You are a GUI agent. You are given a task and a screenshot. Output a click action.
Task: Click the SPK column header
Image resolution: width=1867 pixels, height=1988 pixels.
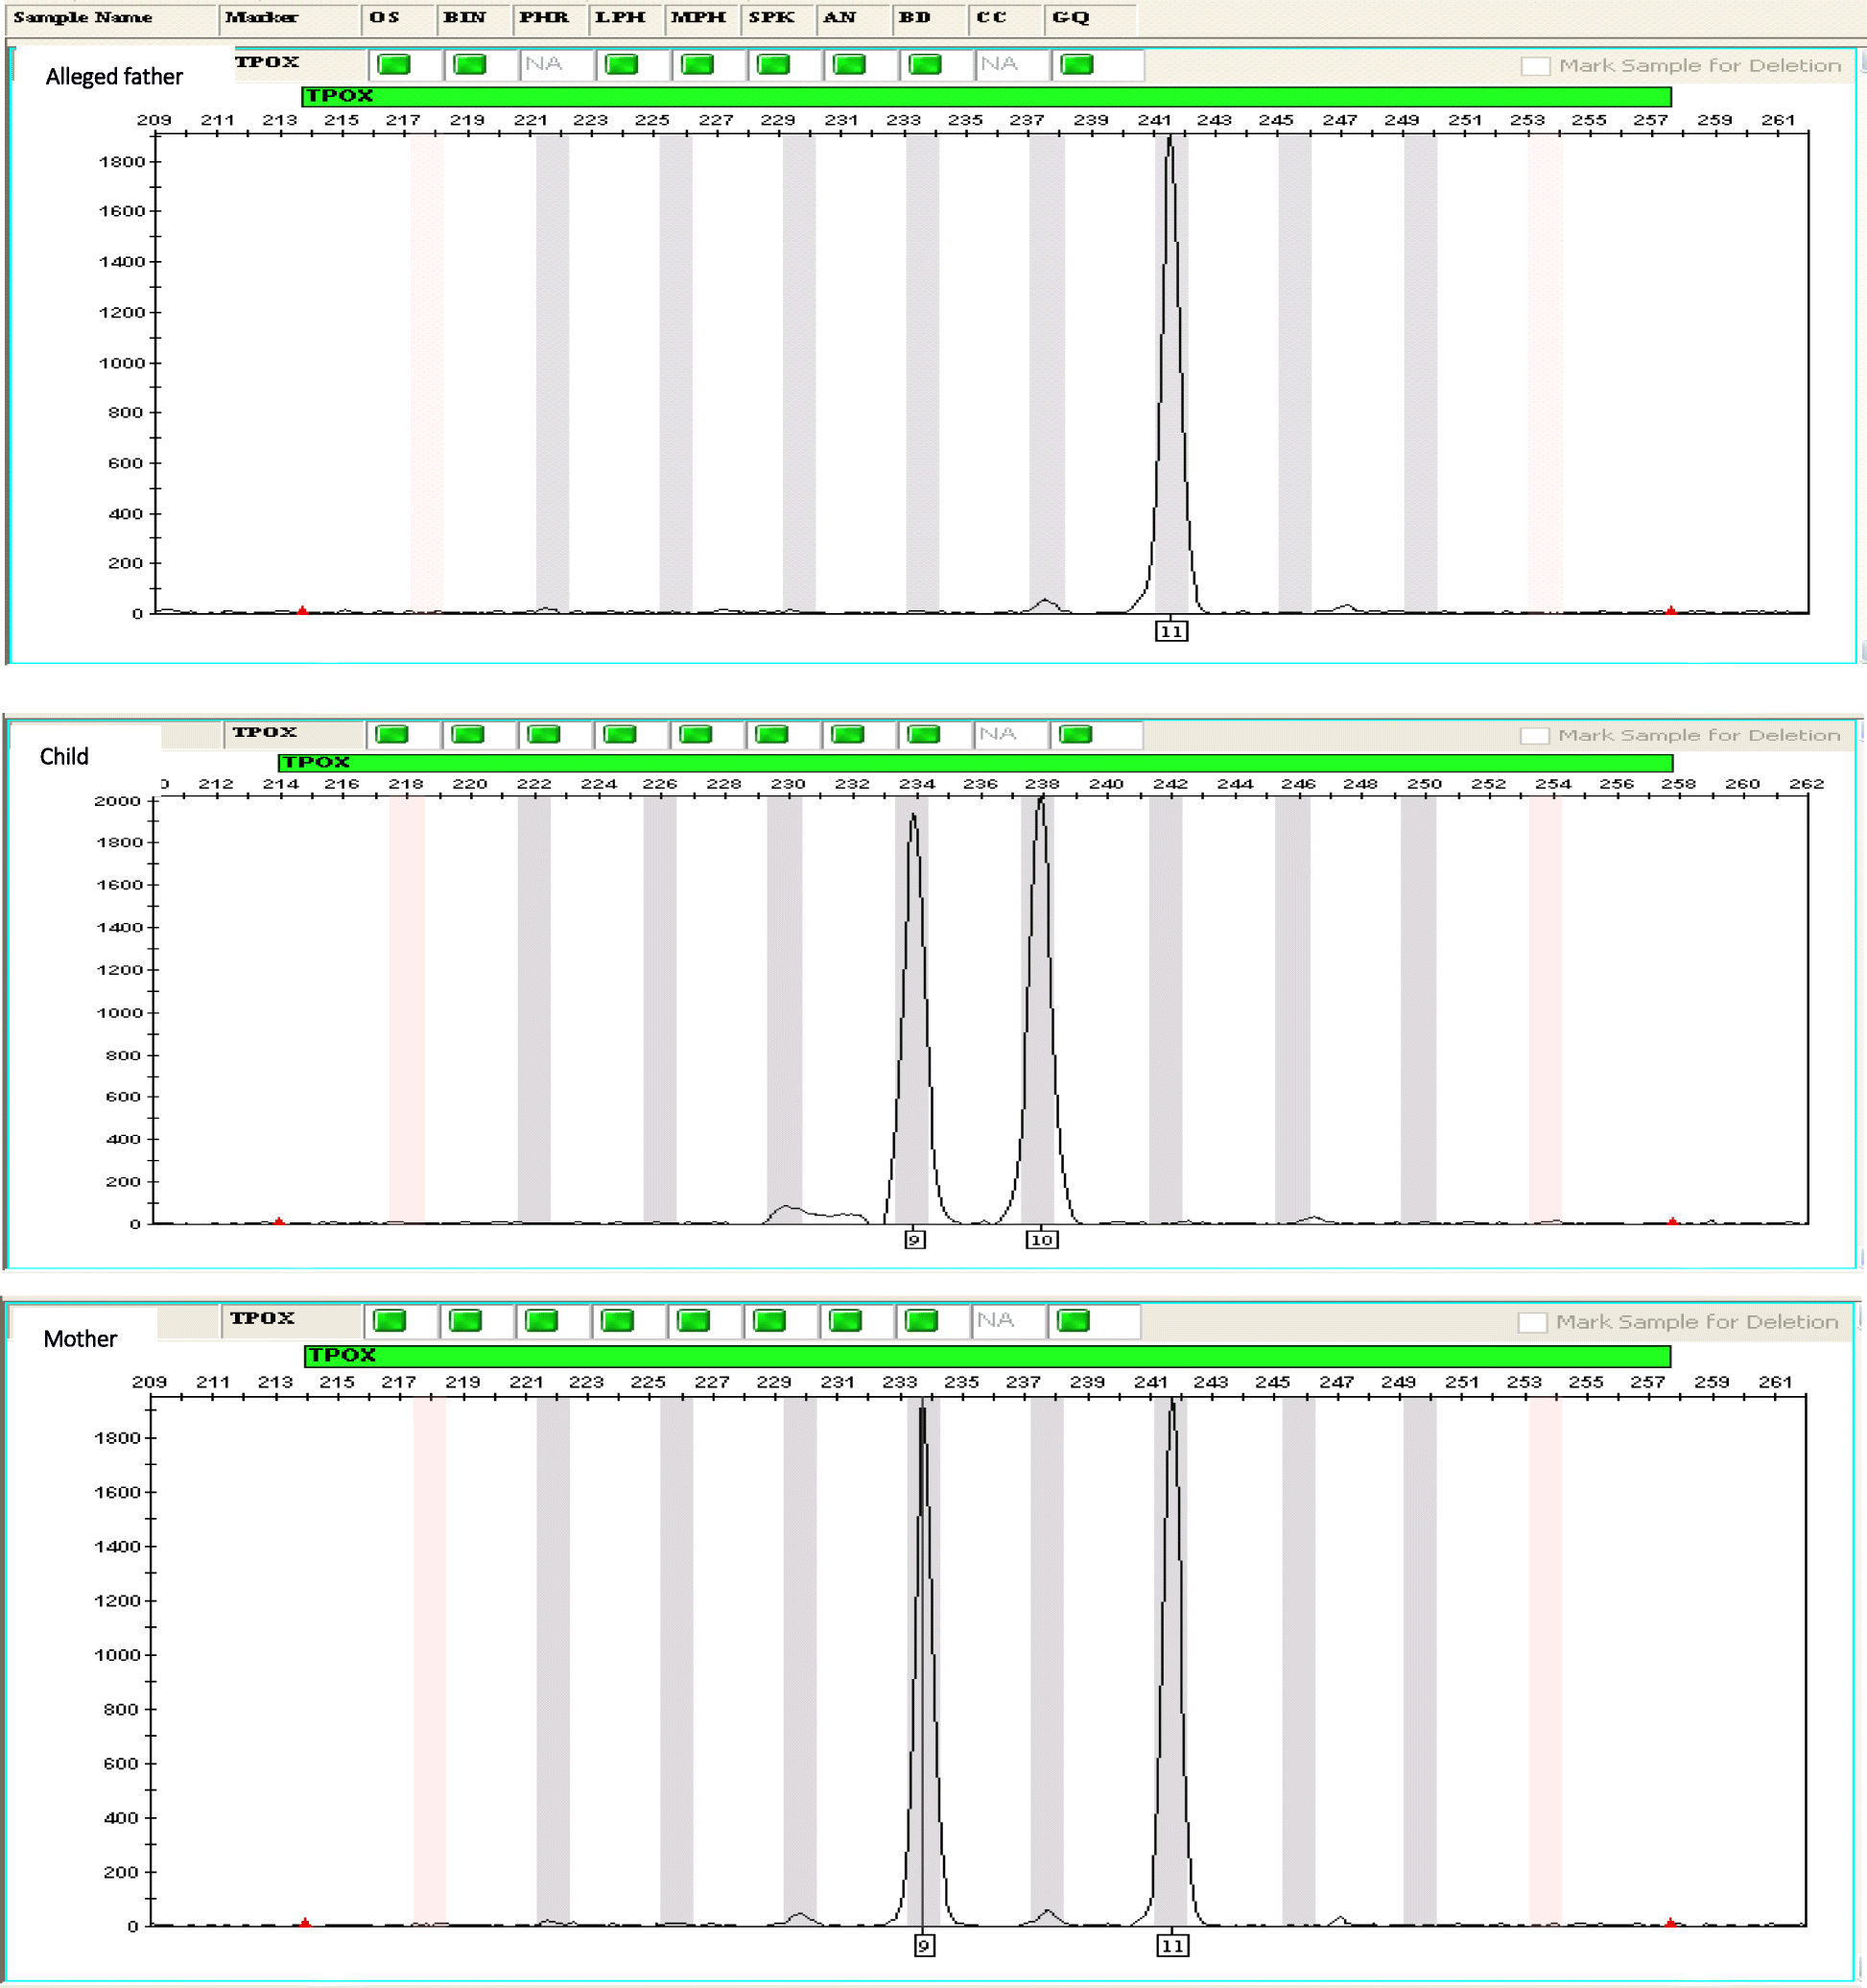(x=779, y=18)
